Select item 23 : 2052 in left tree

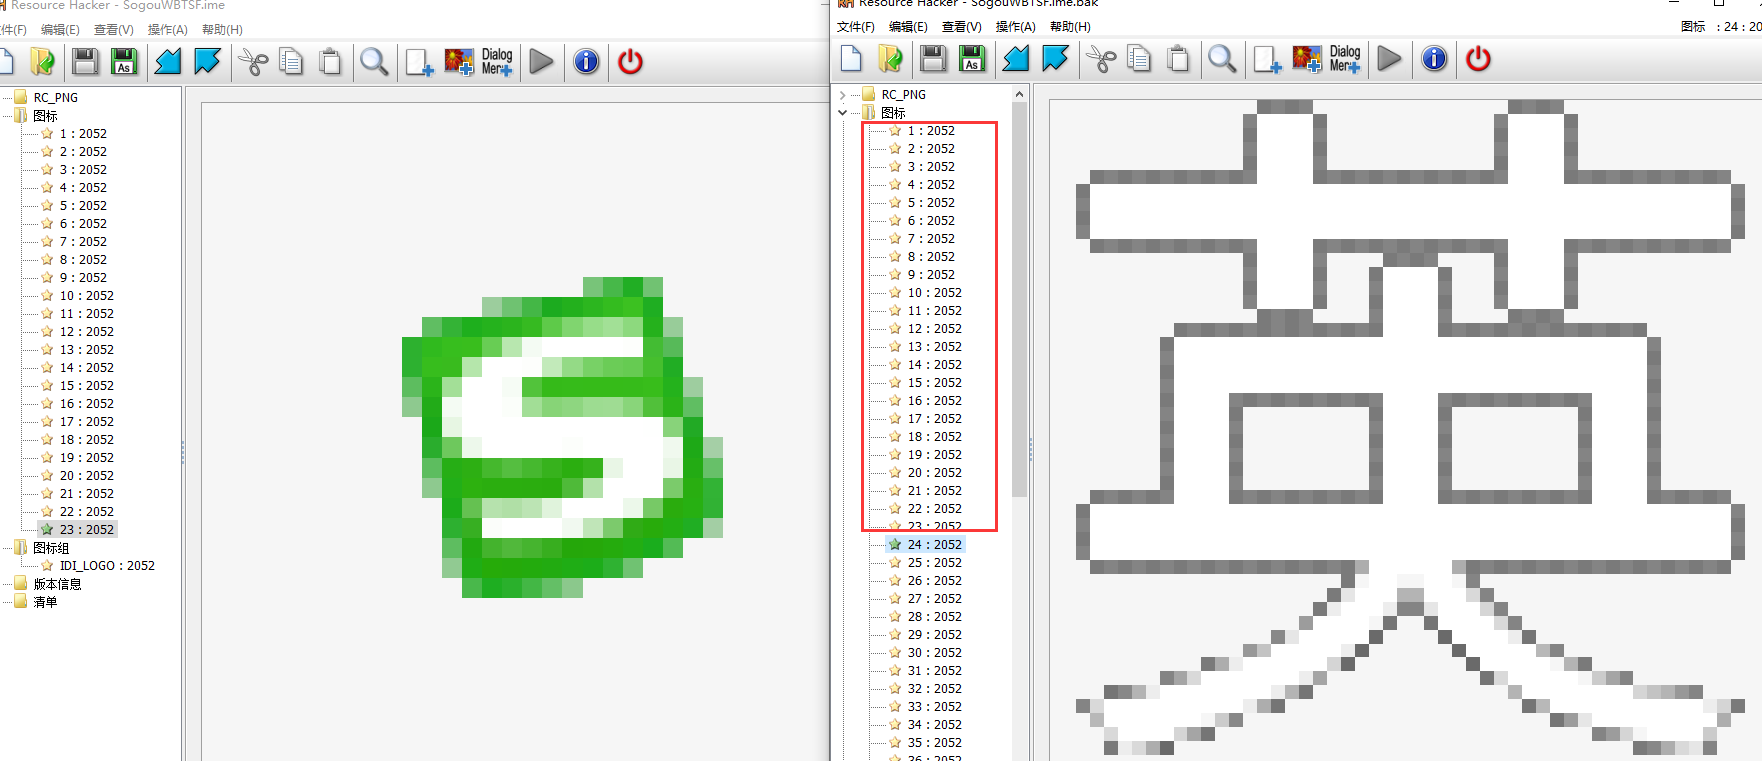[86, 530]
